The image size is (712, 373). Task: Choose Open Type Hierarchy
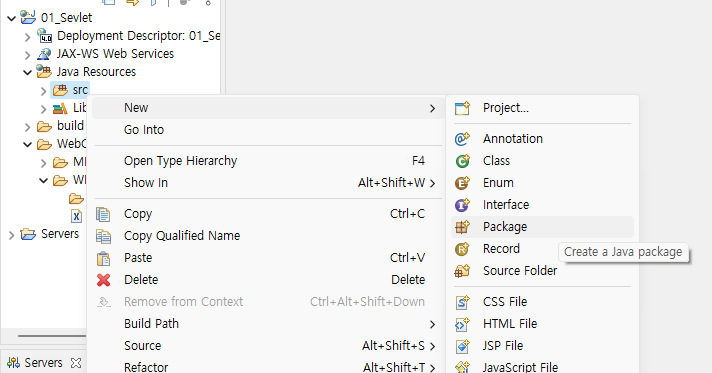coord(268,161)
